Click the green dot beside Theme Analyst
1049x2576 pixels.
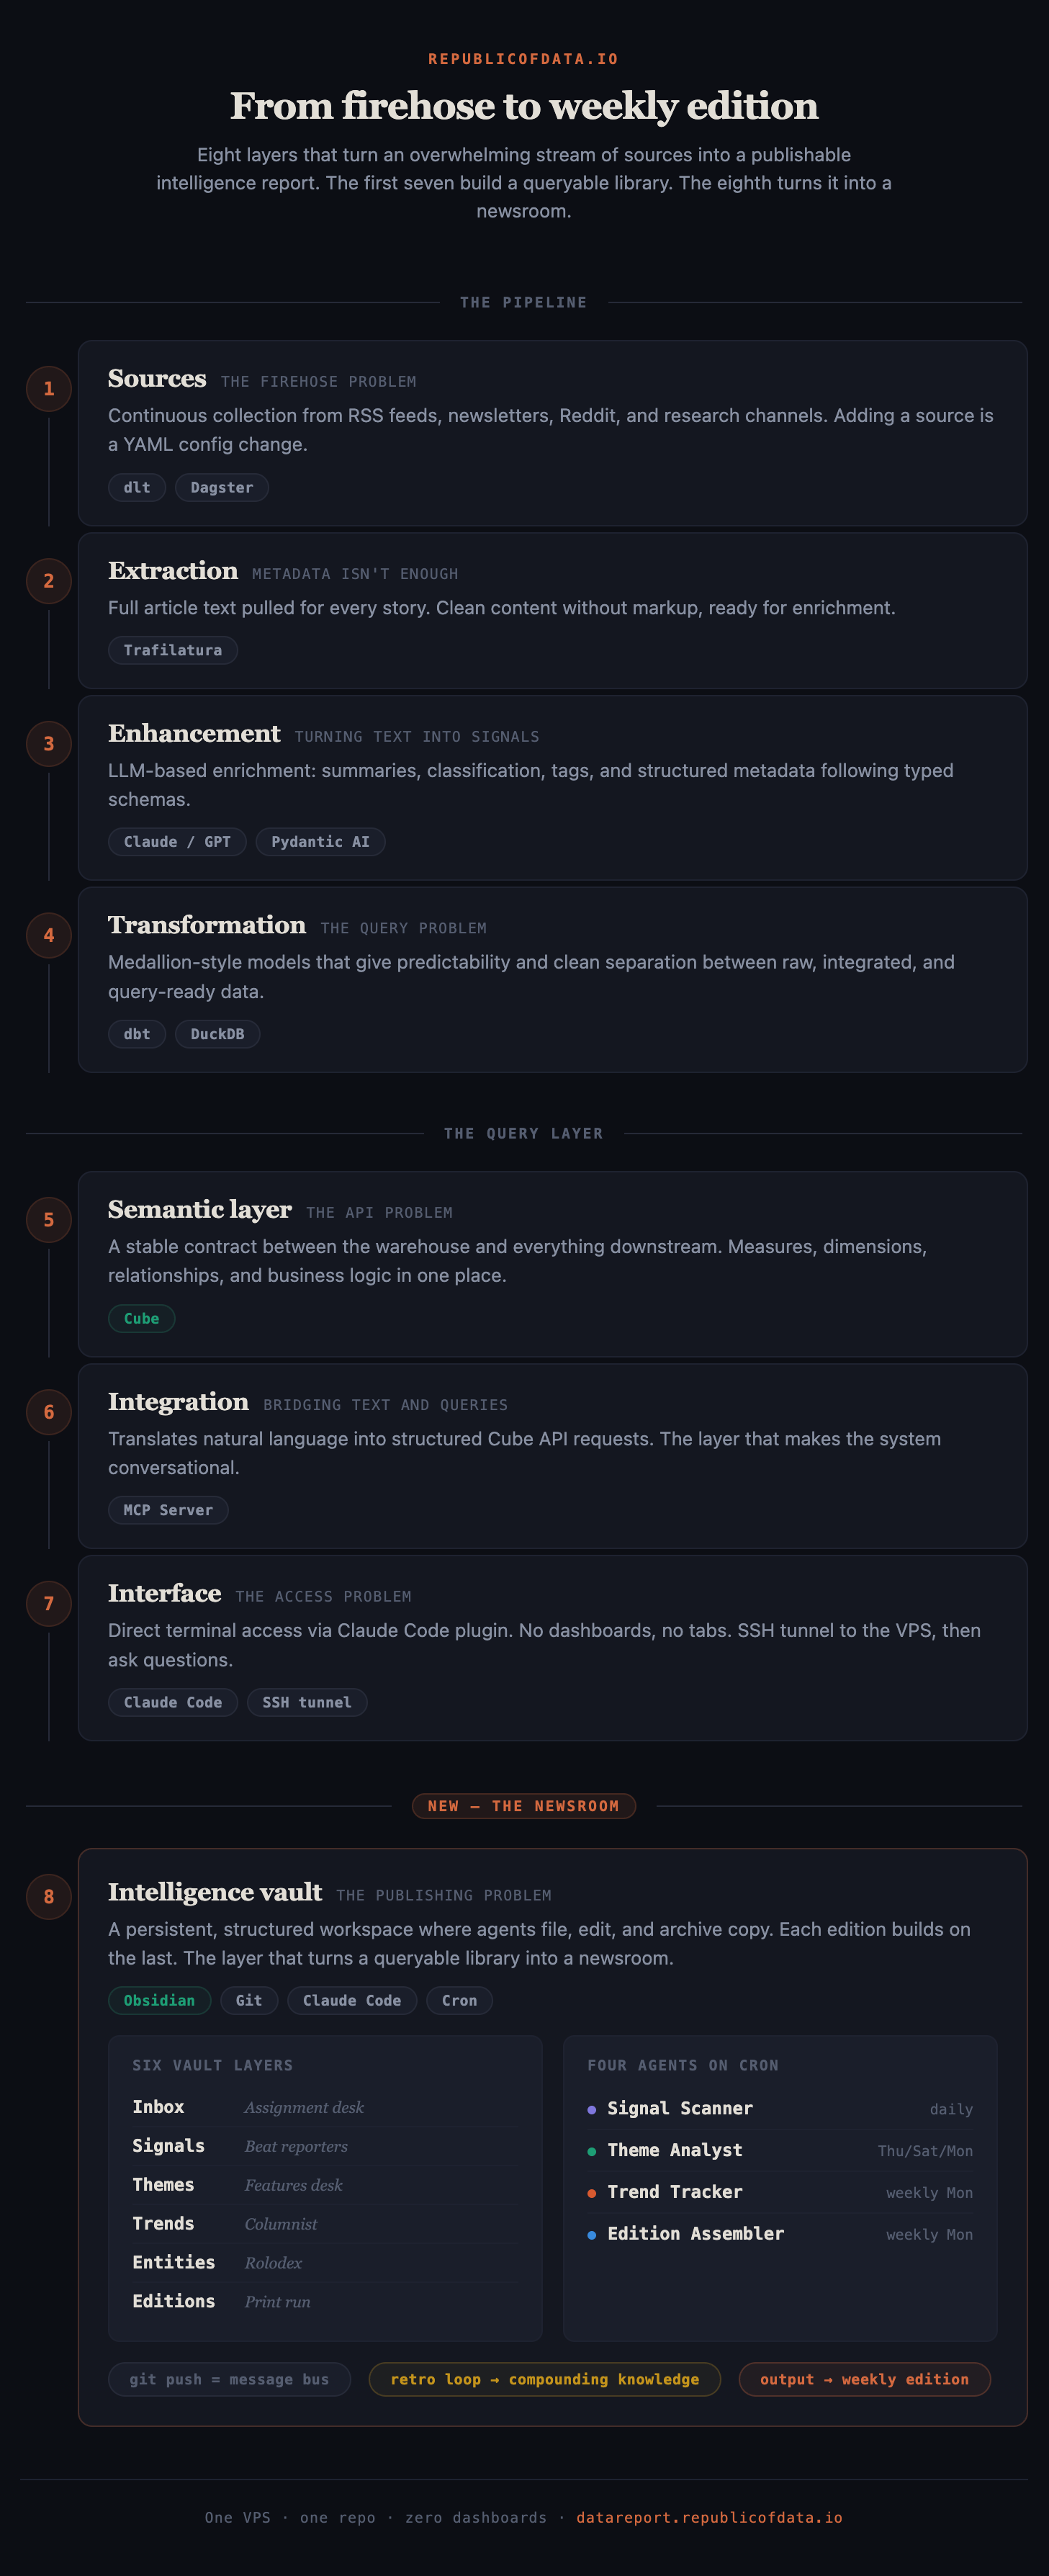(592, 2151)
